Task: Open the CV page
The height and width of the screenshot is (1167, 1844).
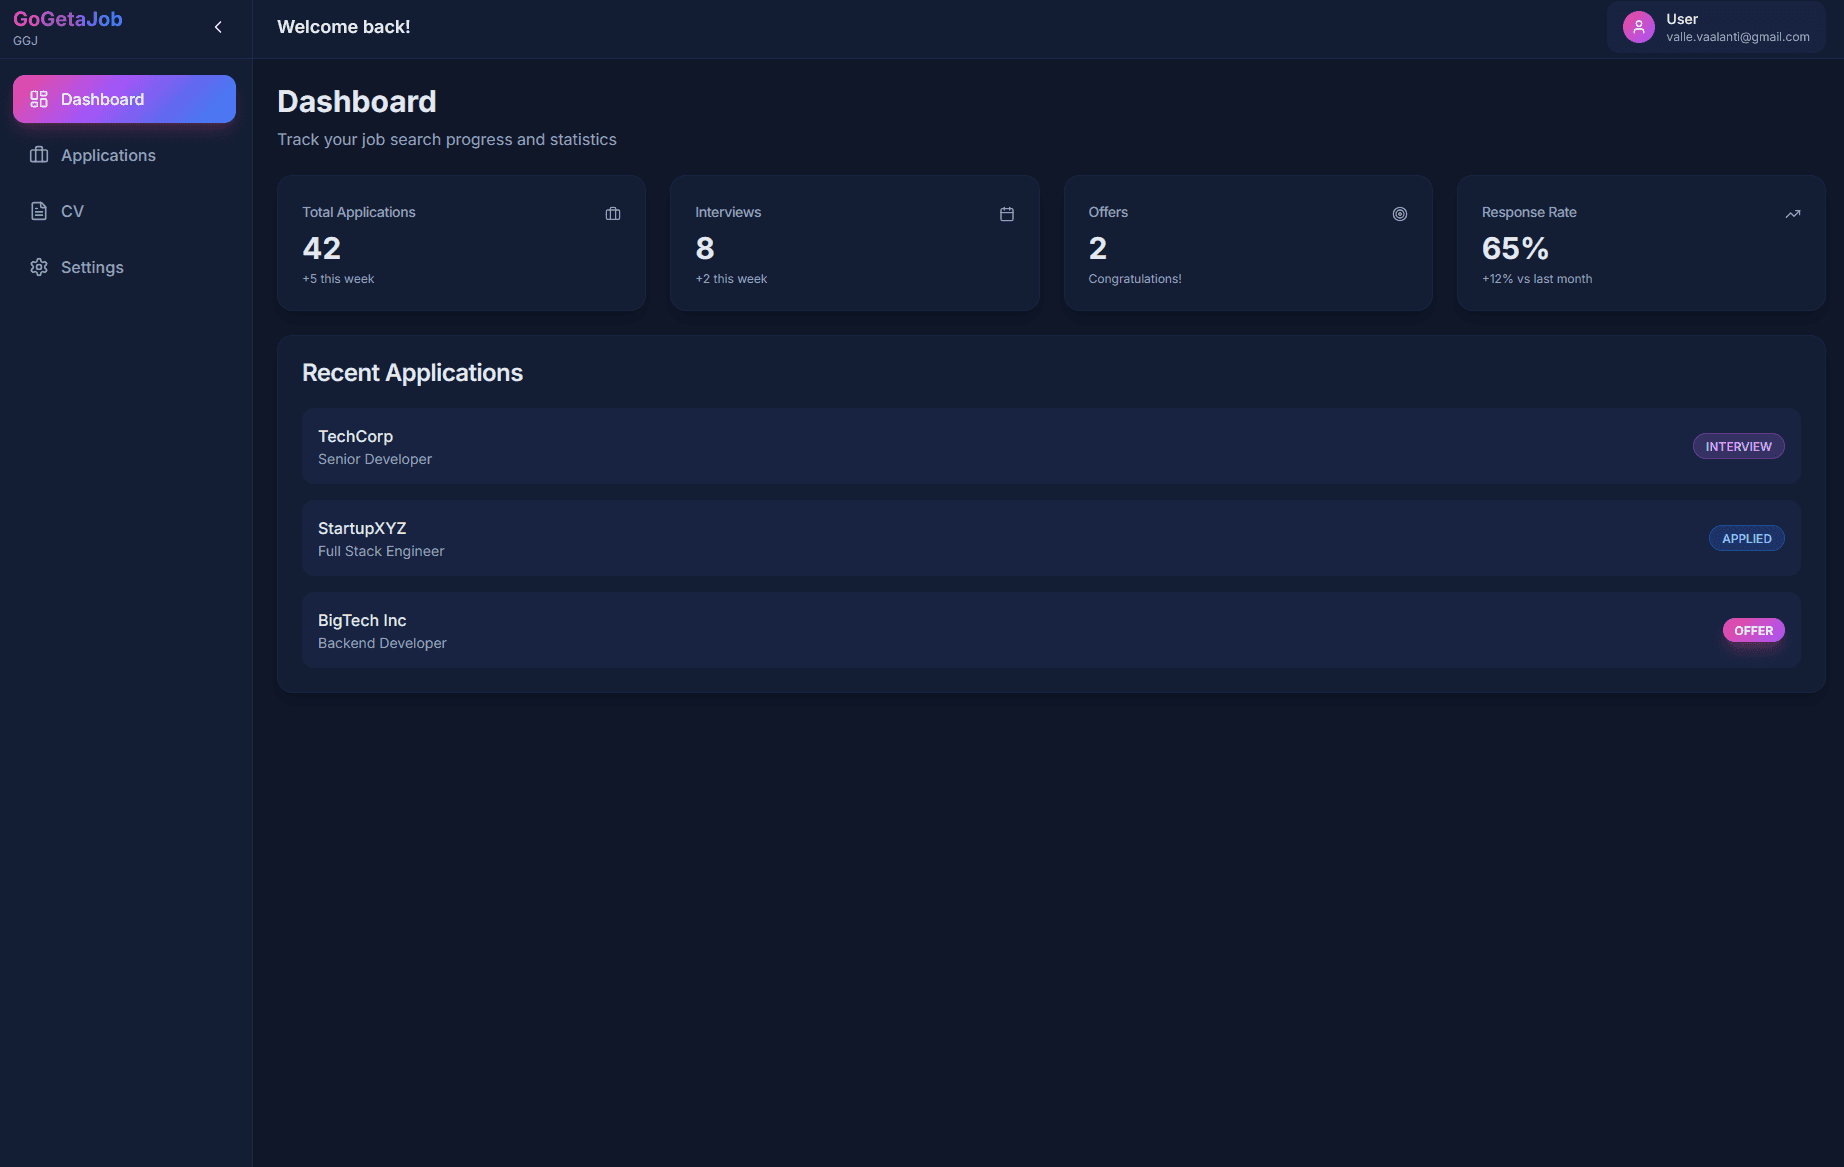Action: click(x=71, y=211)
